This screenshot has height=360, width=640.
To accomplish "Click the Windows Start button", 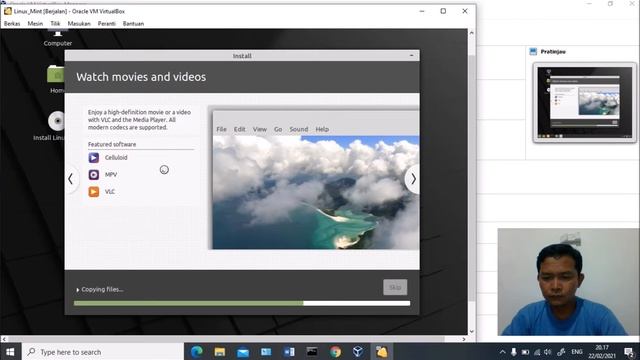I will point(10,352).
